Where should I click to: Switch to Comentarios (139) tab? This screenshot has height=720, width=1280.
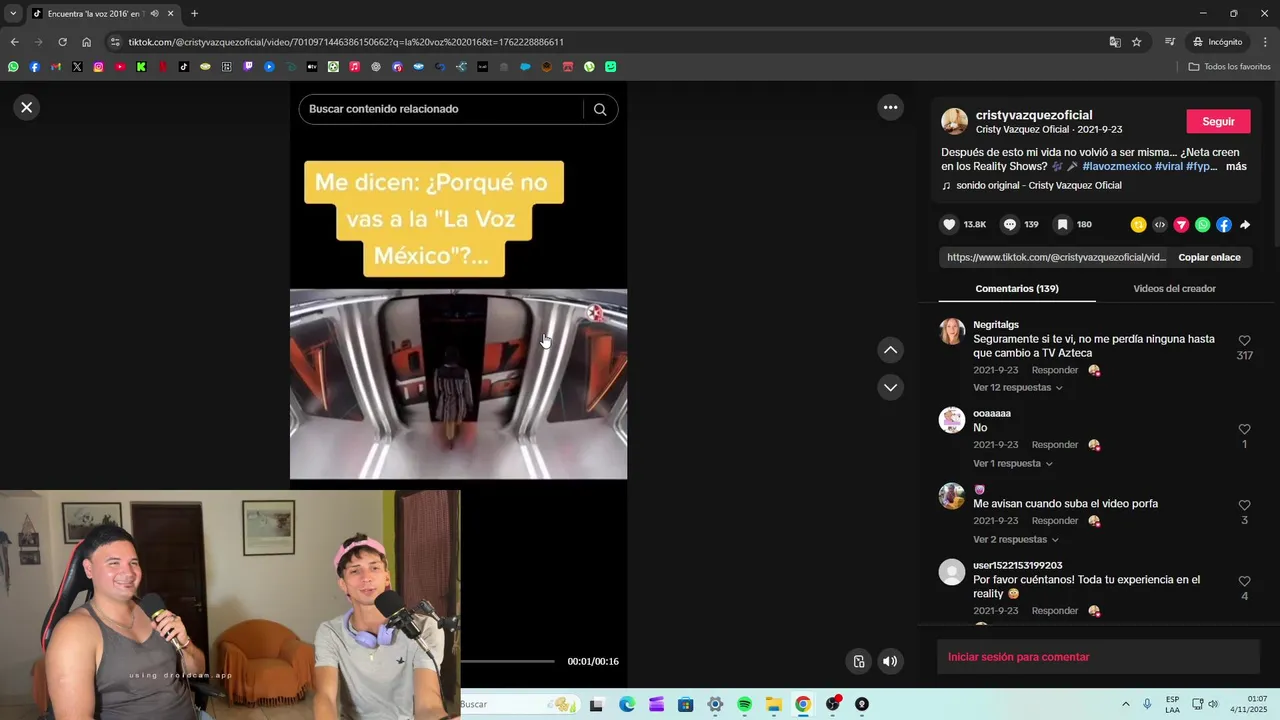1017,288
